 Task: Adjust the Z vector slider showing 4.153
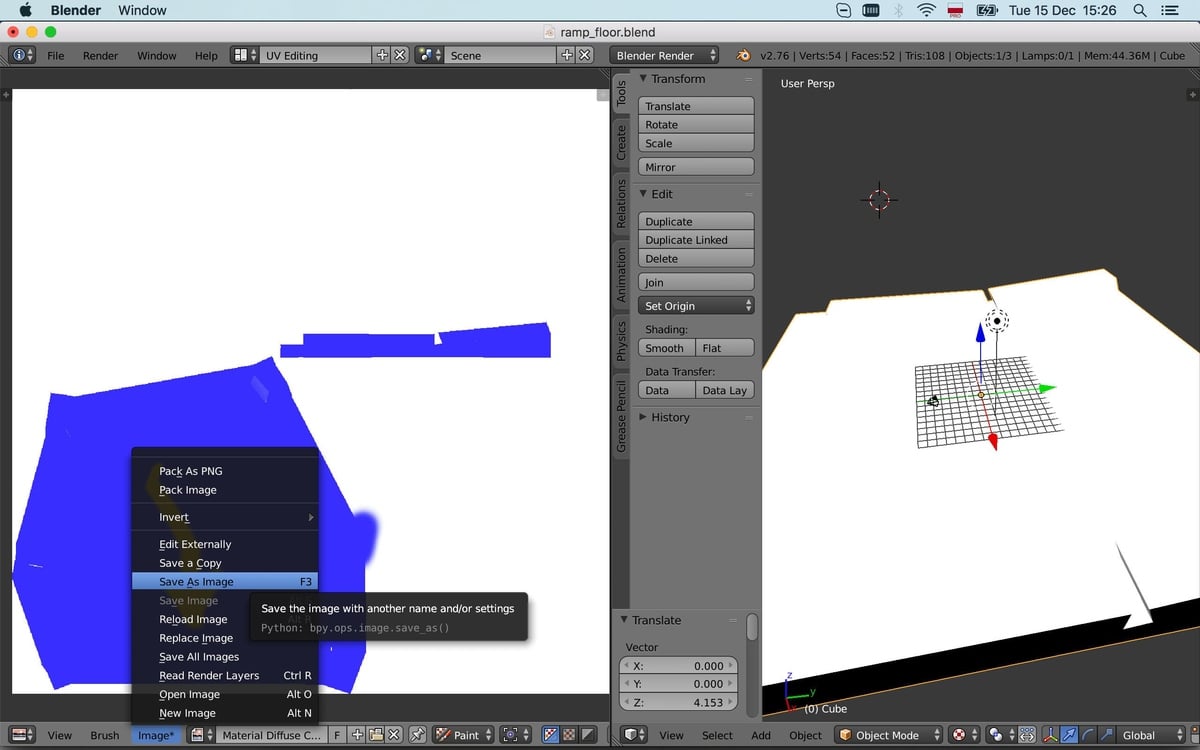(x=678, y=702)
